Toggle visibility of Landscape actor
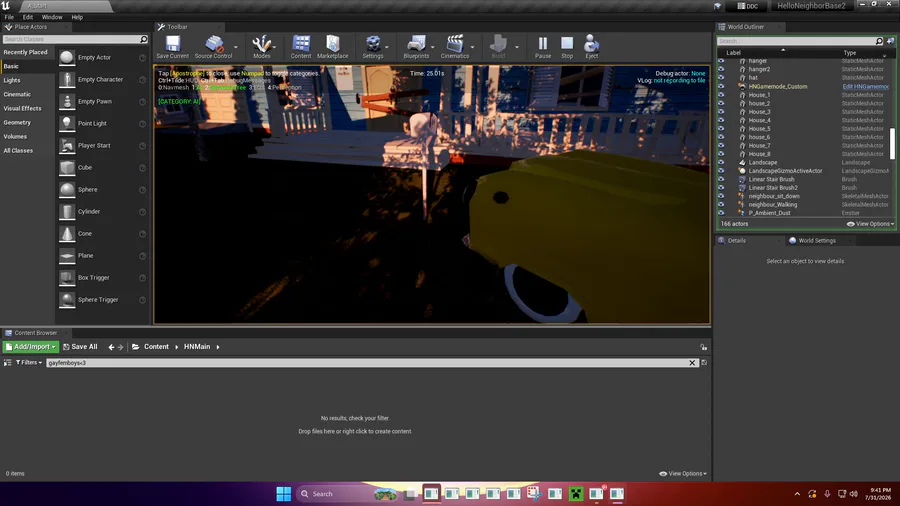Viewport: 900px width, 506px height. pos(721,163)
